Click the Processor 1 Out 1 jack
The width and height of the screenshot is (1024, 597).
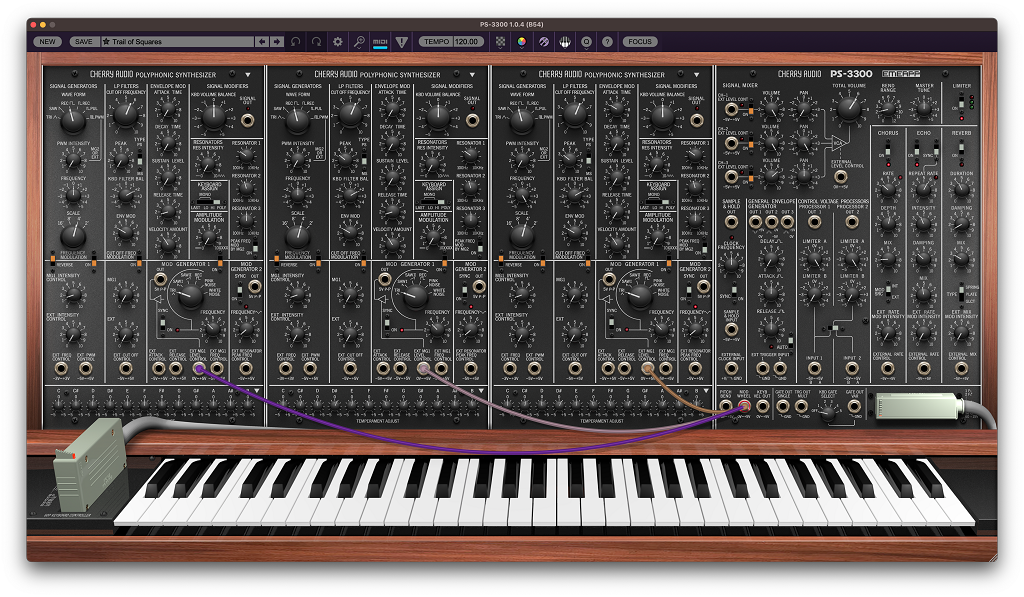coord(814,222)
